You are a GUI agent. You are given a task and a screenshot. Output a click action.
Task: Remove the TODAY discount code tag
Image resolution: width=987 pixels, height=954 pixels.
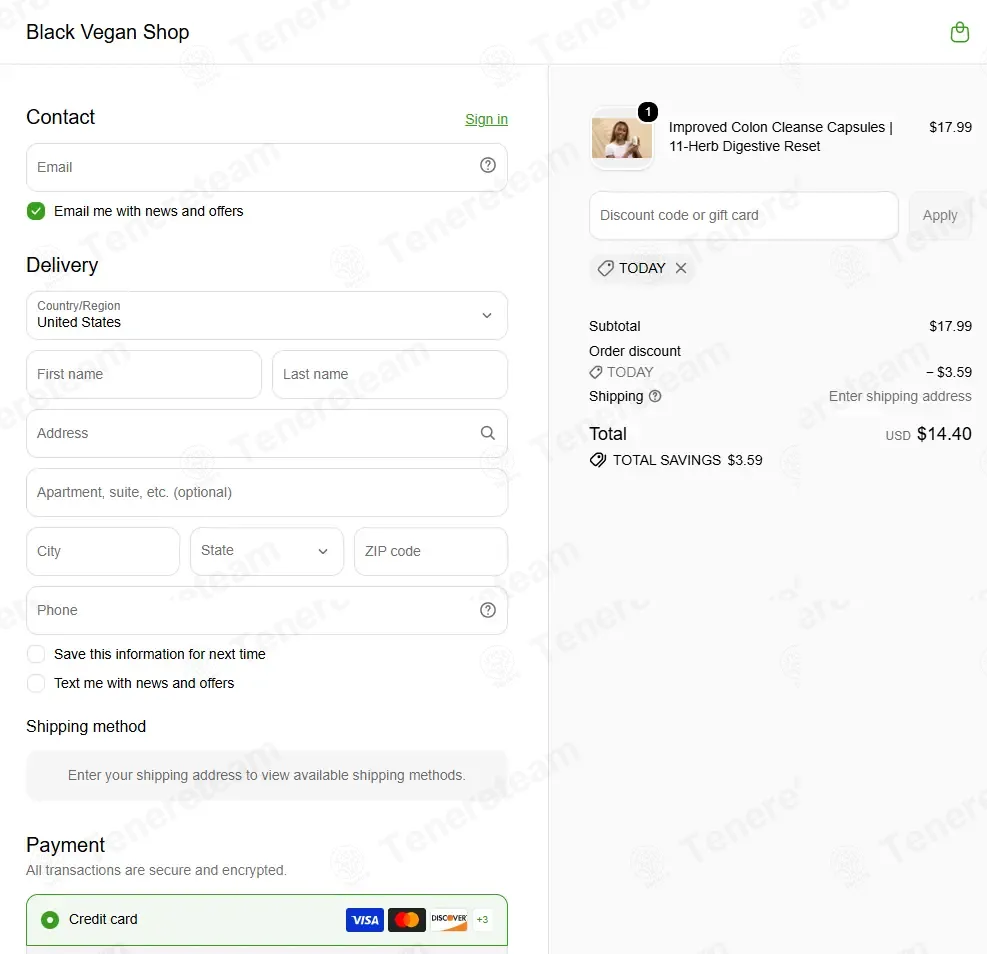pos(680,268)
